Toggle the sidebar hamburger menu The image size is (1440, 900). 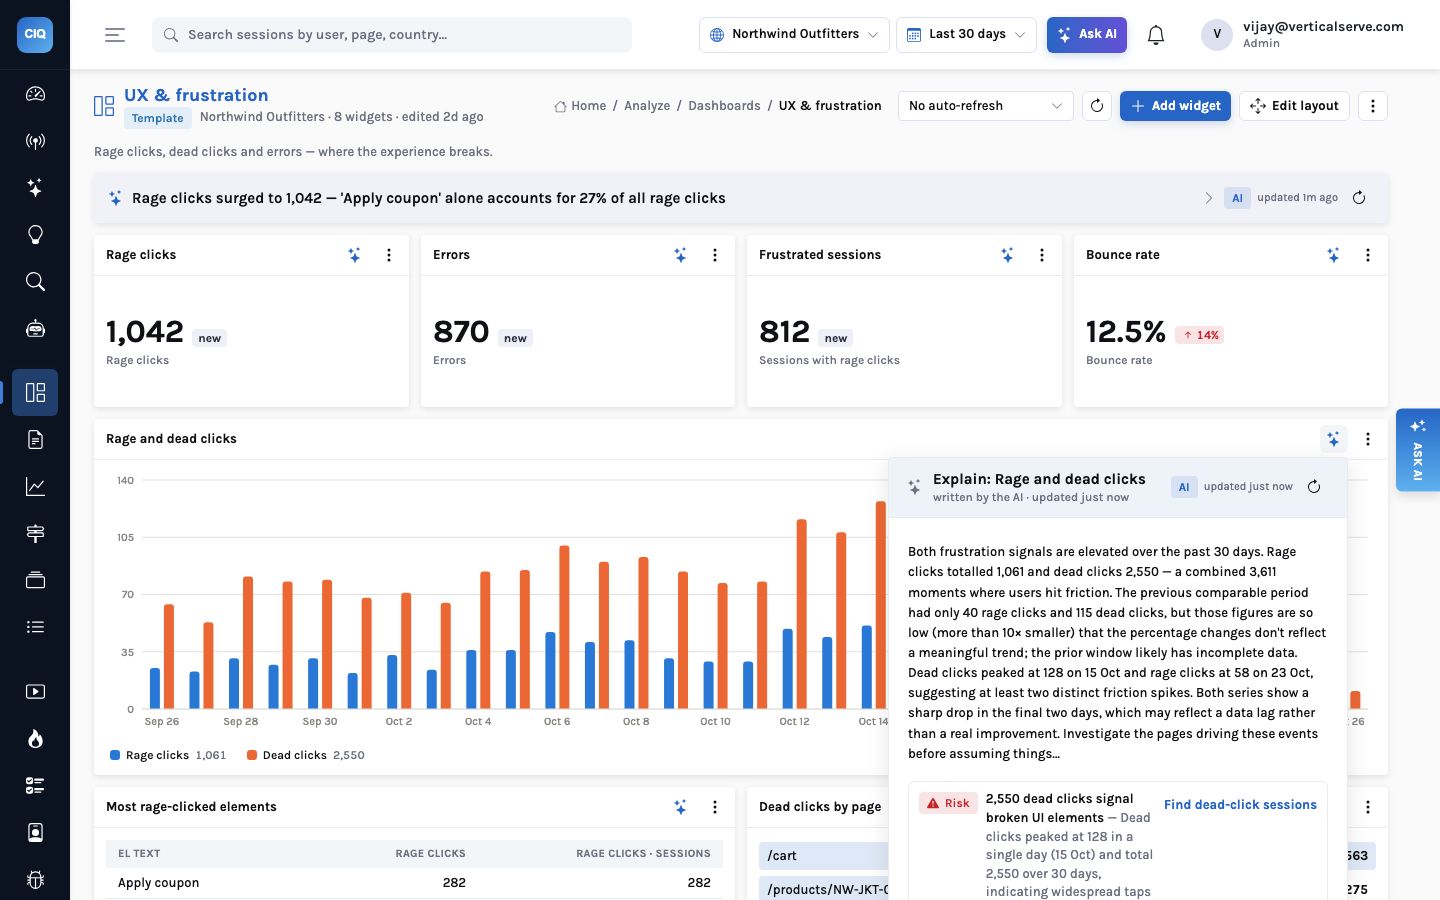click(115, 35)
